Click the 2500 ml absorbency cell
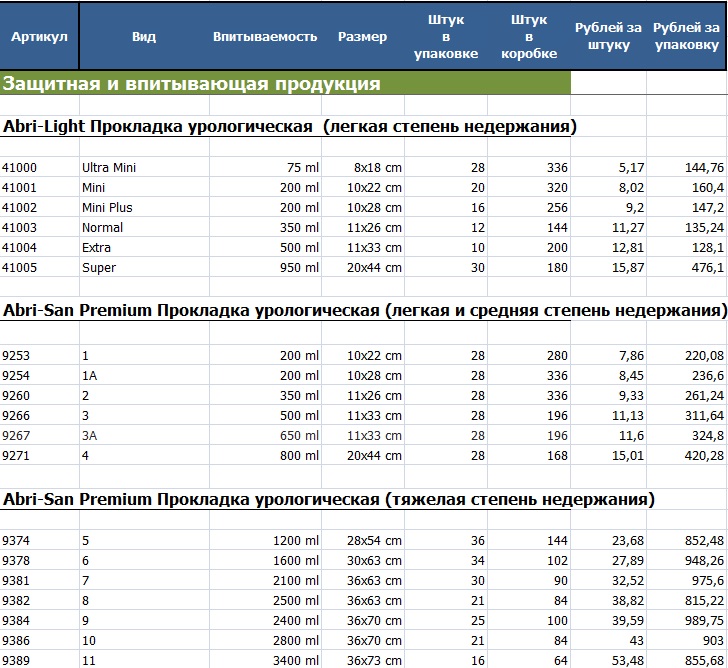Image resolution: width=728 pixels, height=668 pixels. (265, 600)
